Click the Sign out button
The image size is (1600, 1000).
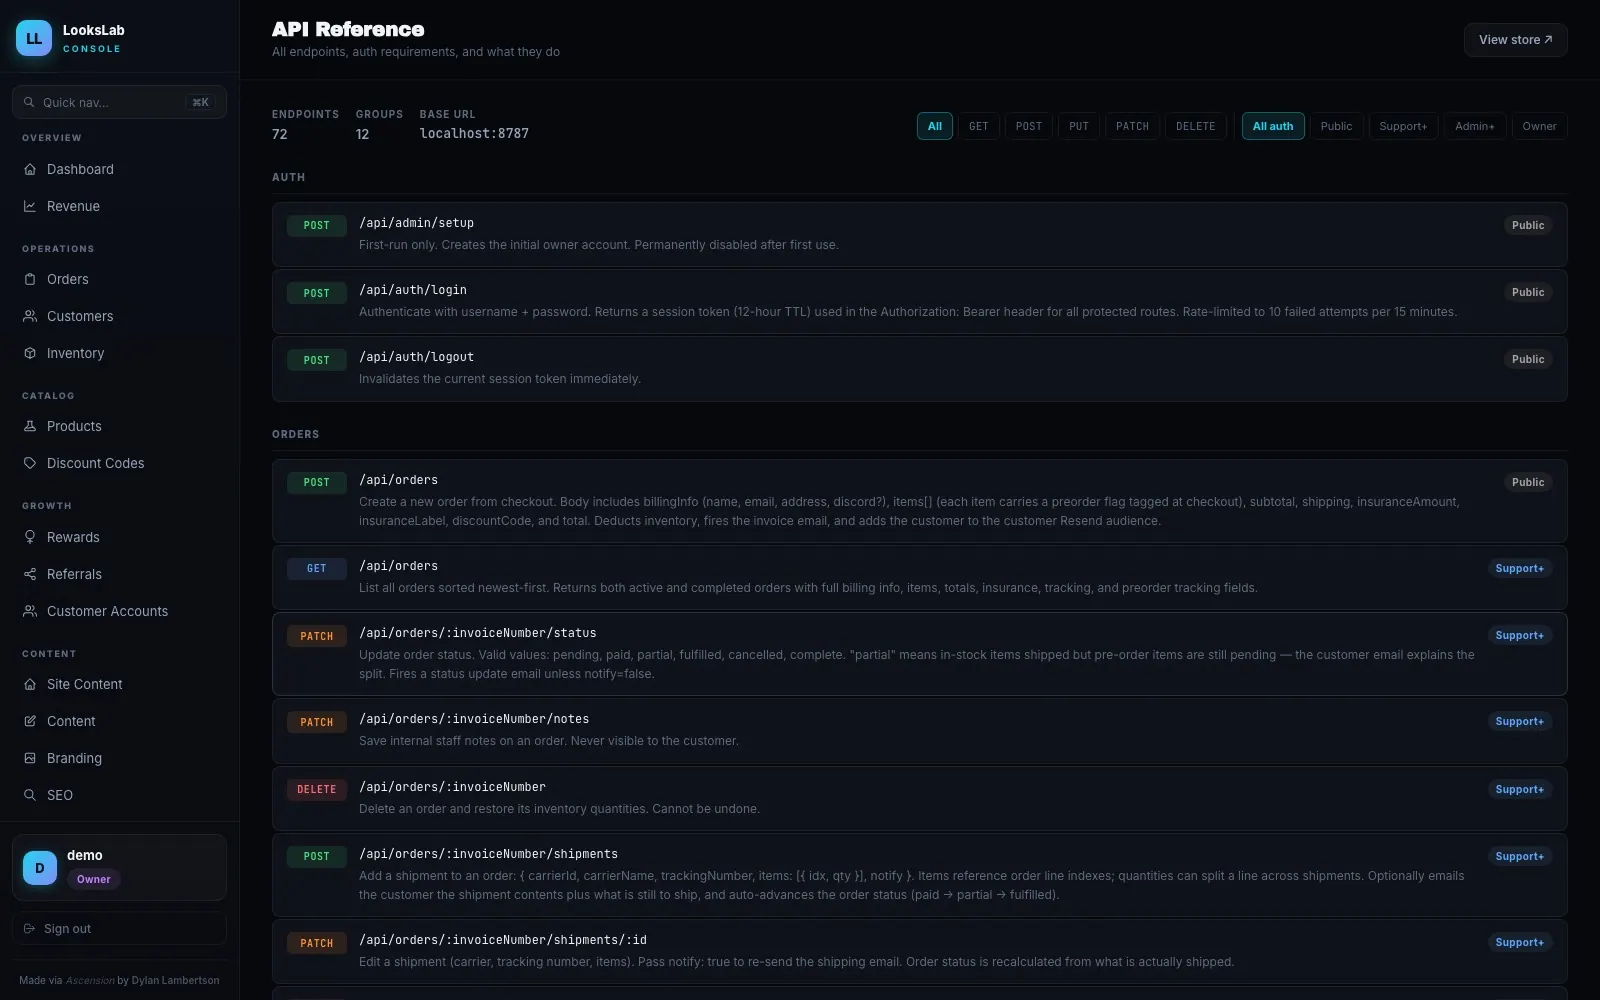(x=119, y=928)
